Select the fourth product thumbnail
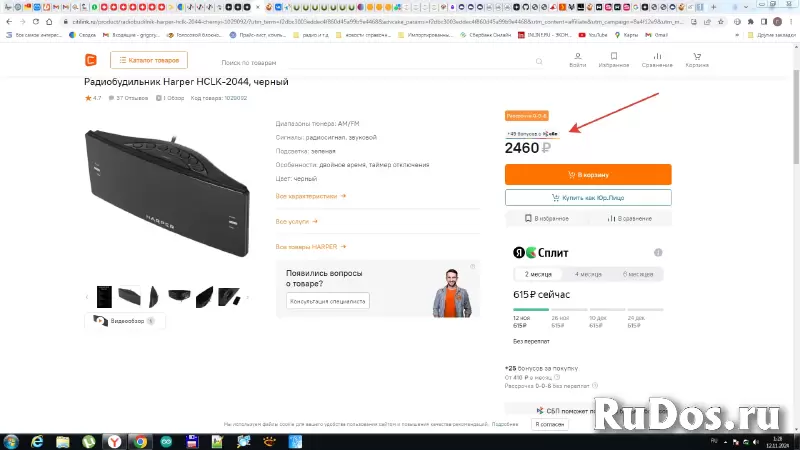Image resolution: width=800 pixels, height=450 pixels. tap(179, 295)
